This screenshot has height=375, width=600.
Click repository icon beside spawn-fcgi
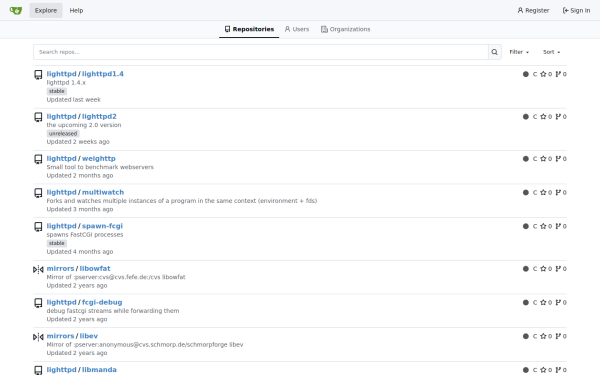click(x=38, y=227)
